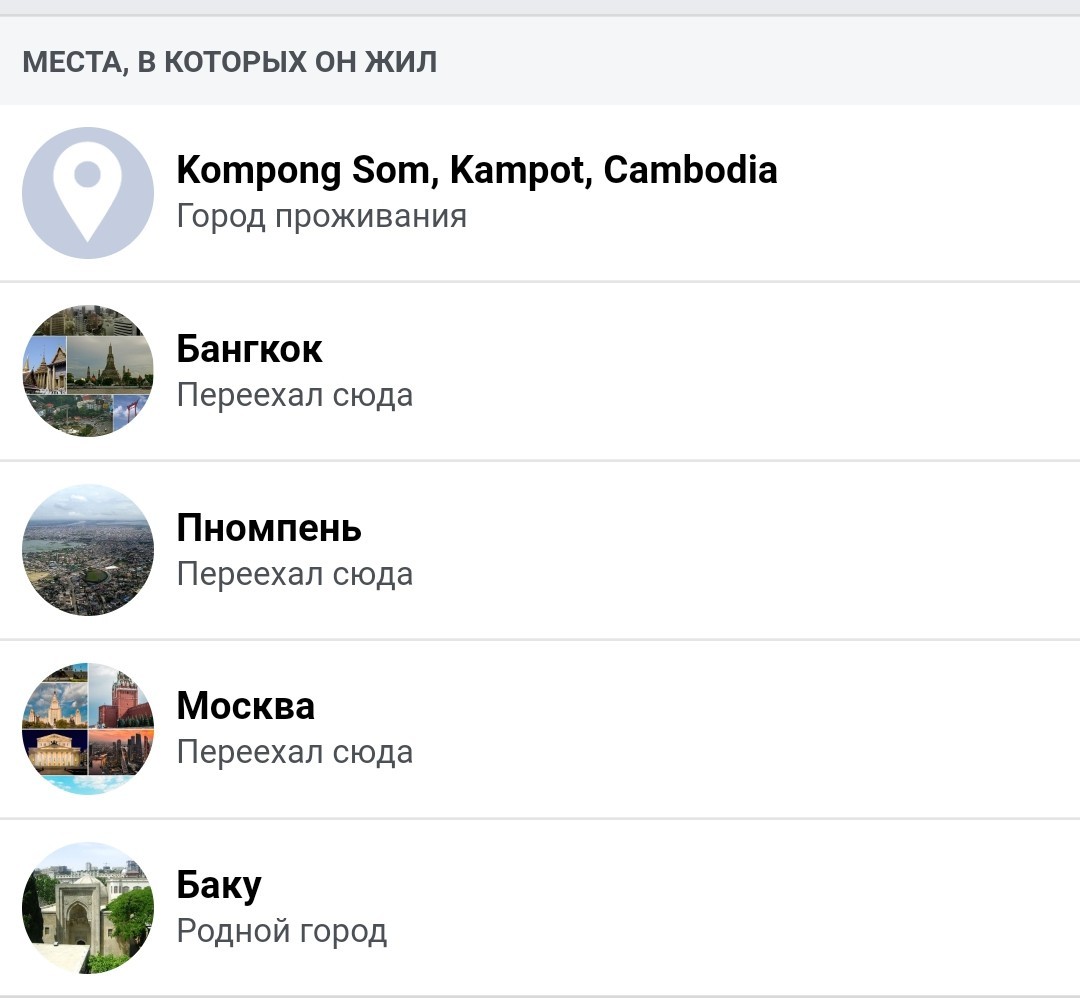Open the Бангкок city thumbnail
1080x998 pixels.
coord(87,371)
